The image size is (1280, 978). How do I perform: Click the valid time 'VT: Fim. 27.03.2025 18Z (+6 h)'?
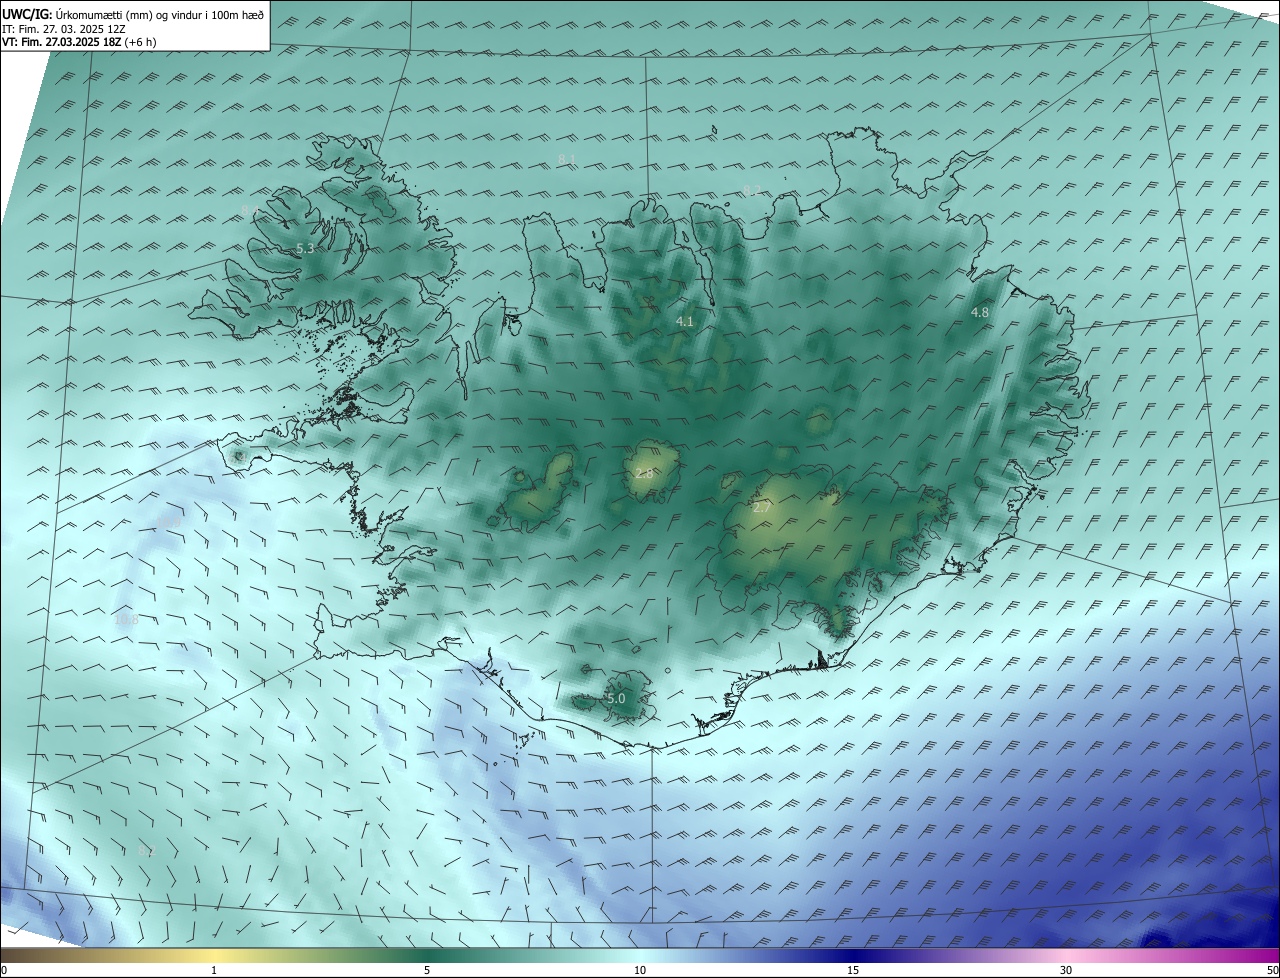pos(79,42)
